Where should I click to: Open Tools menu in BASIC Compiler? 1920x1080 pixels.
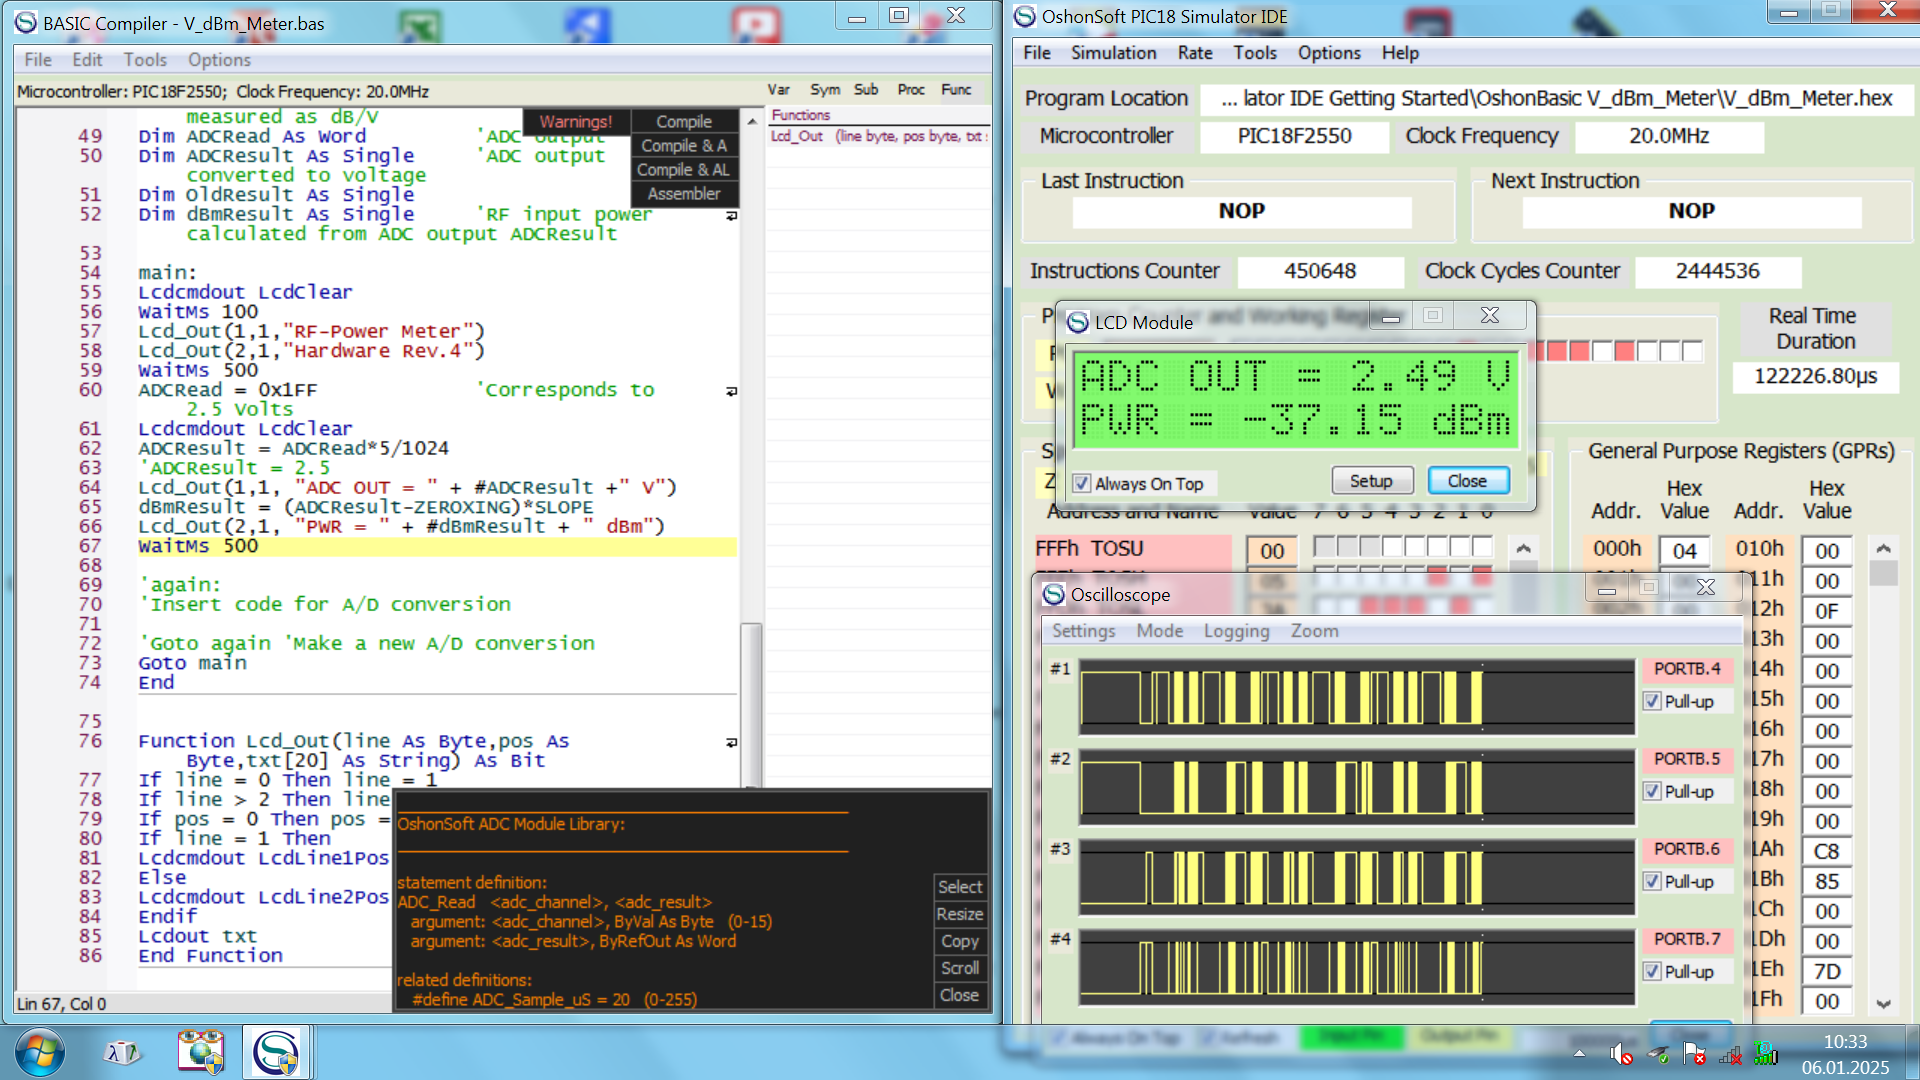(x=145, y=60)
